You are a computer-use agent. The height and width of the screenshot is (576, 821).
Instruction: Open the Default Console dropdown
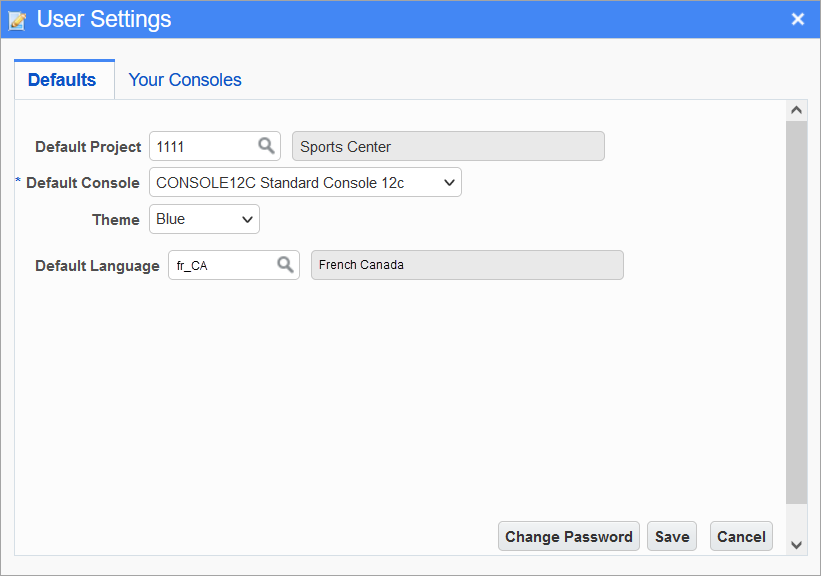click(x=305, y=182)
